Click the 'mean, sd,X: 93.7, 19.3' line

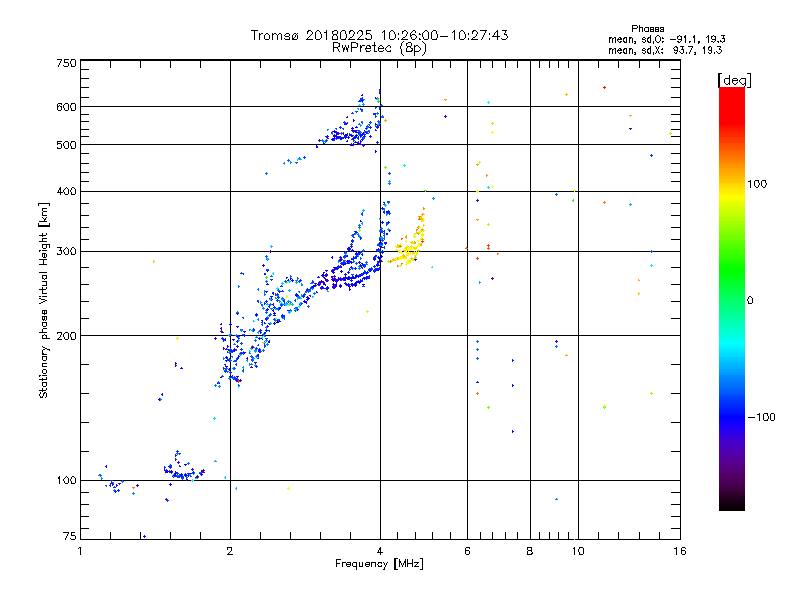pos(665,50)
